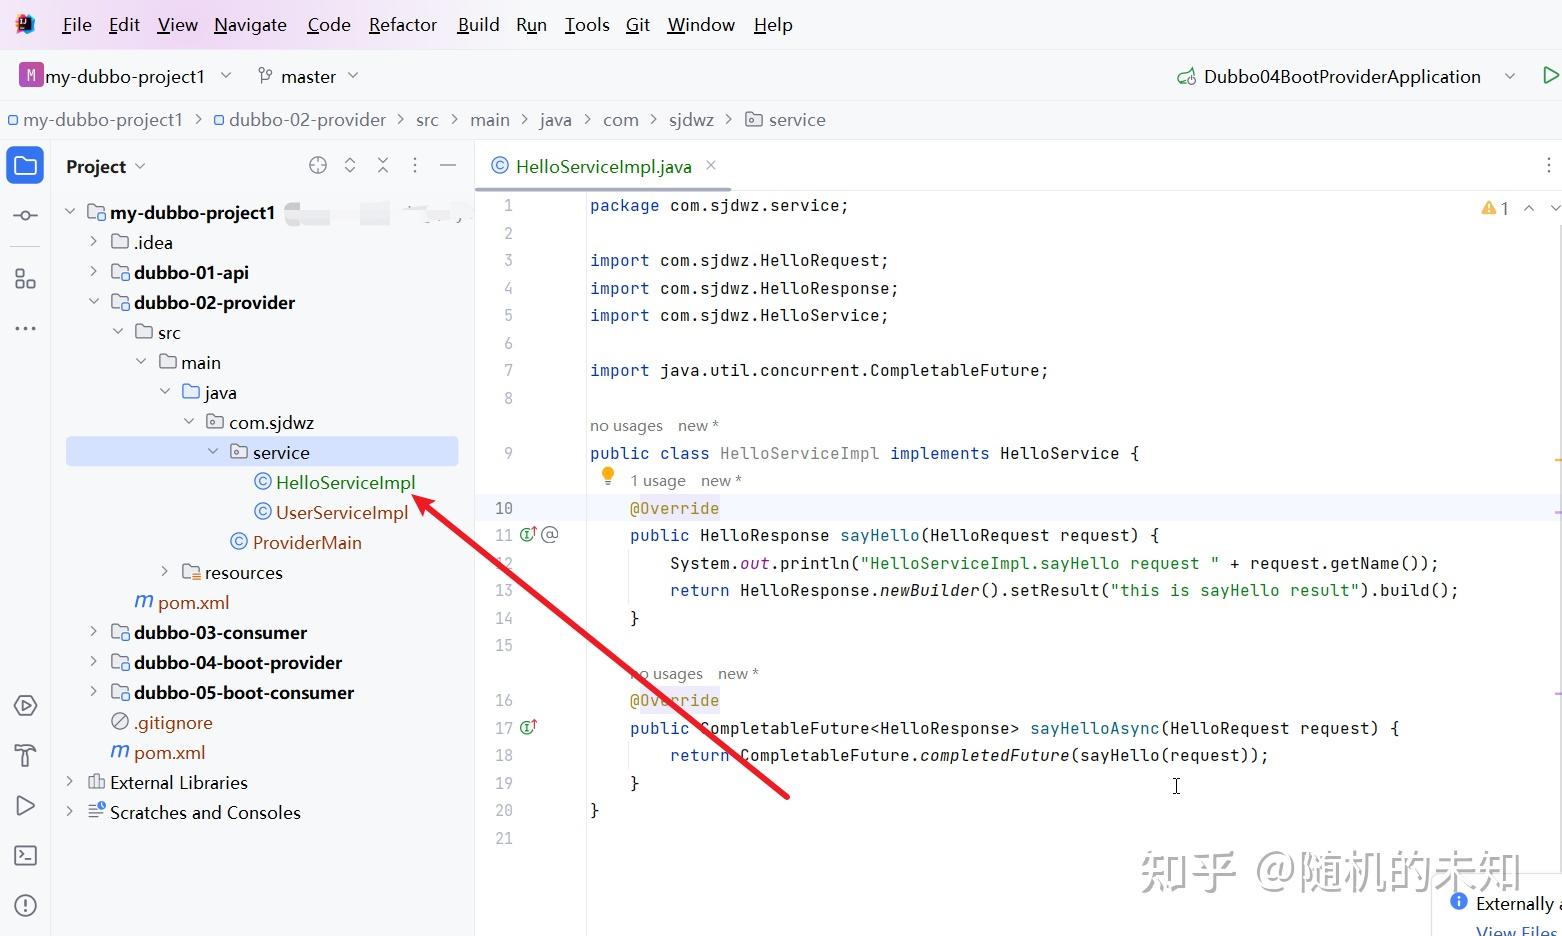Open the Services tool window
Screen dimensions: 1562x936
point(25,705)
